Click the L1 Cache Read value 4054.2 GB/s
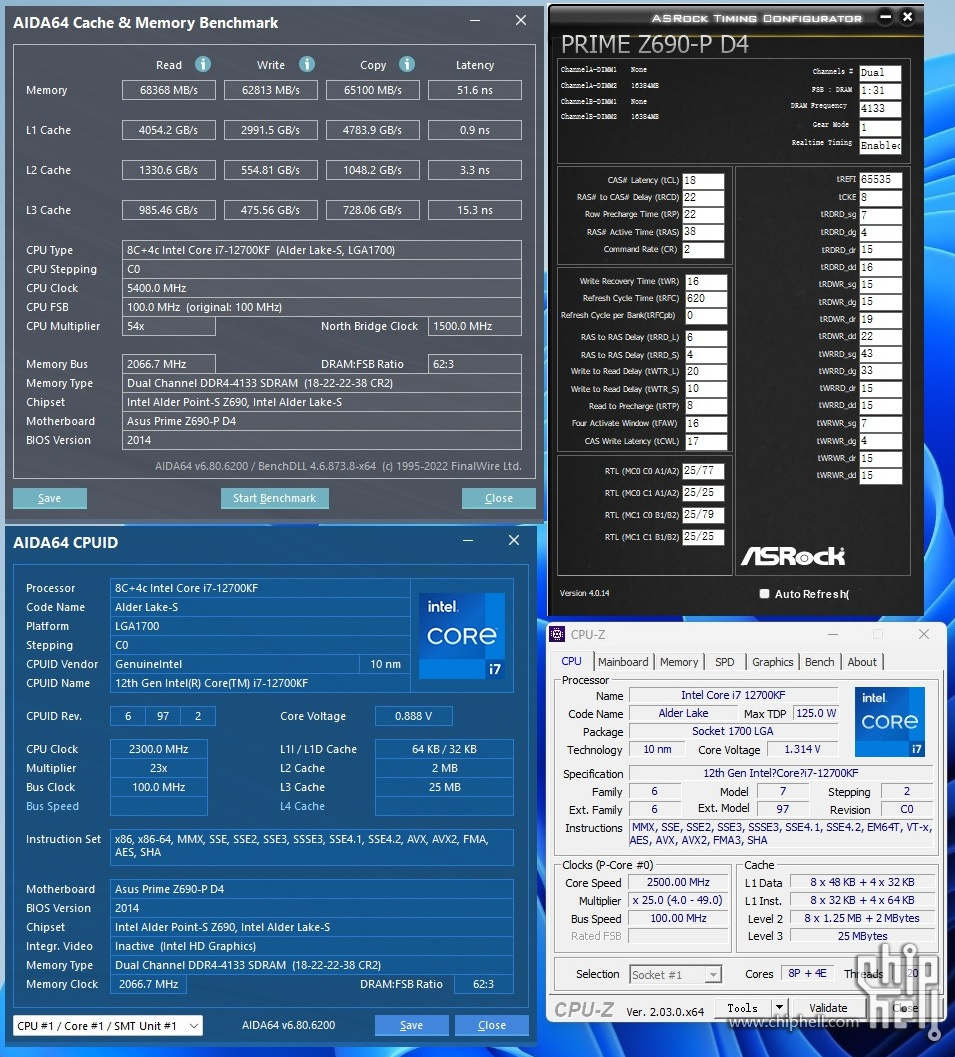The image size is (955, 1057). point(168,130)
